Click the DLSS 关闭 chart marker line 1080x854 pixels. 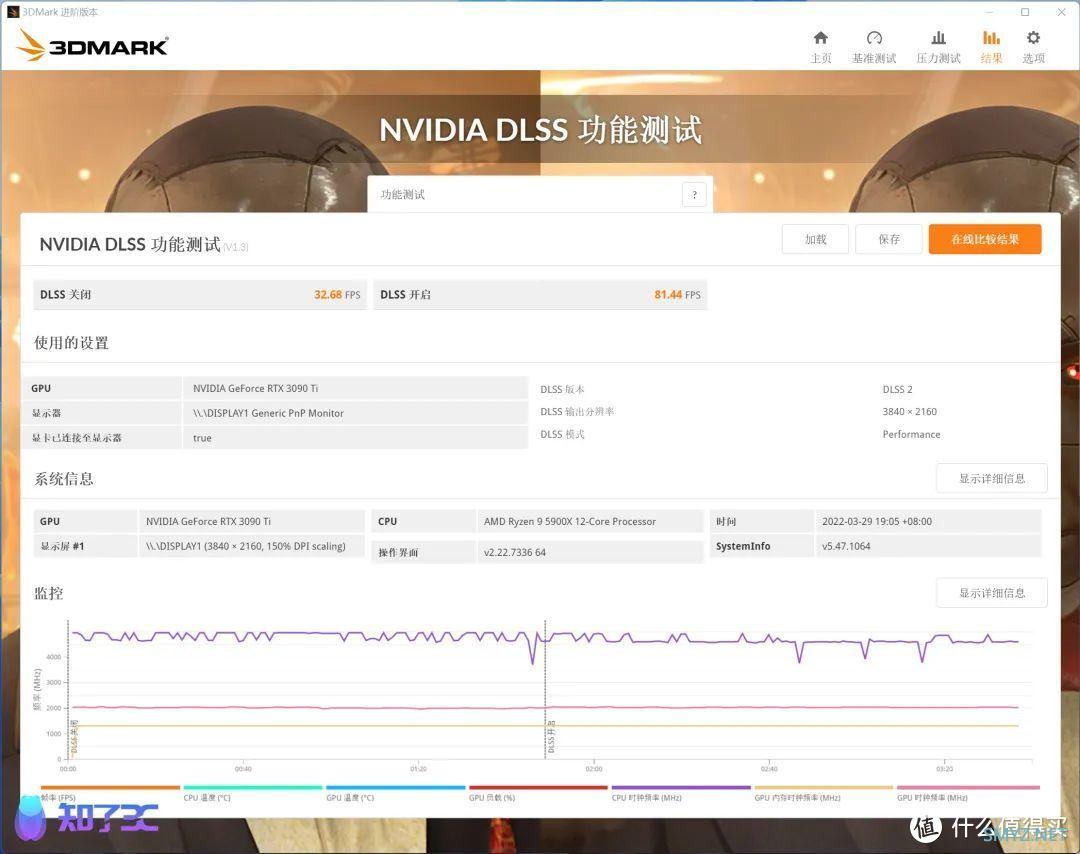tap(68, 689)
